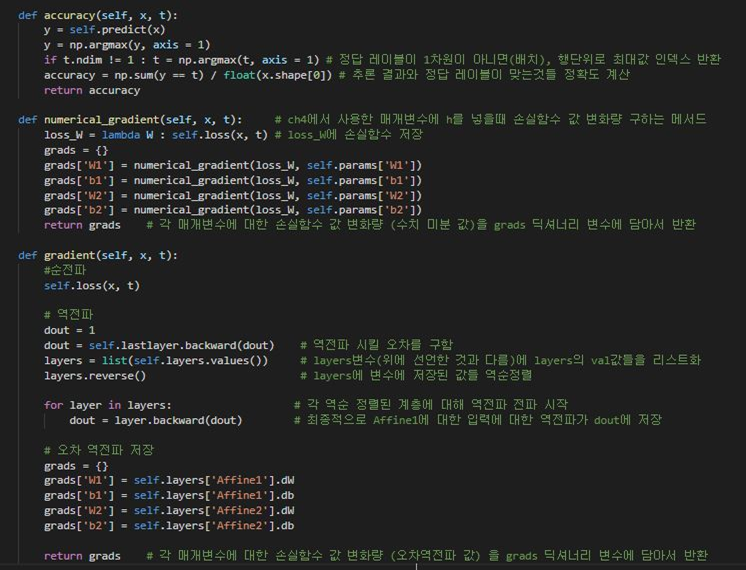Viewport: 746px width, 570px height.
Task: Click grads['W1'] numerical_gradient assignment line
Action: pyautogui.click(x=233, y=166)
